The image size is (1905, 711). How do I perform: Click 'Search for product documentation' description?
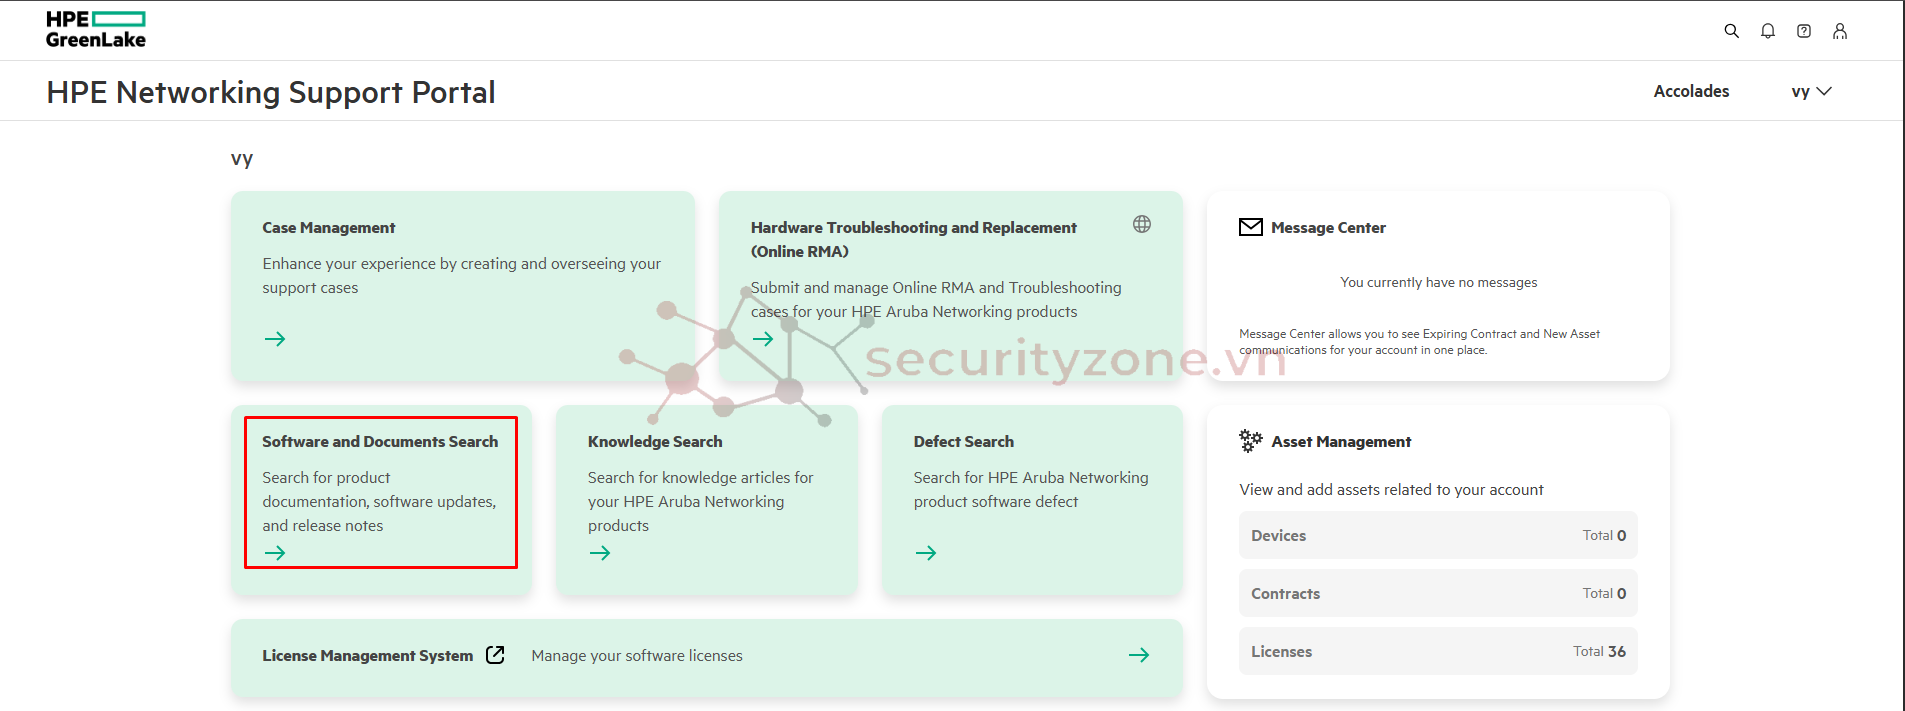(379, 502)
